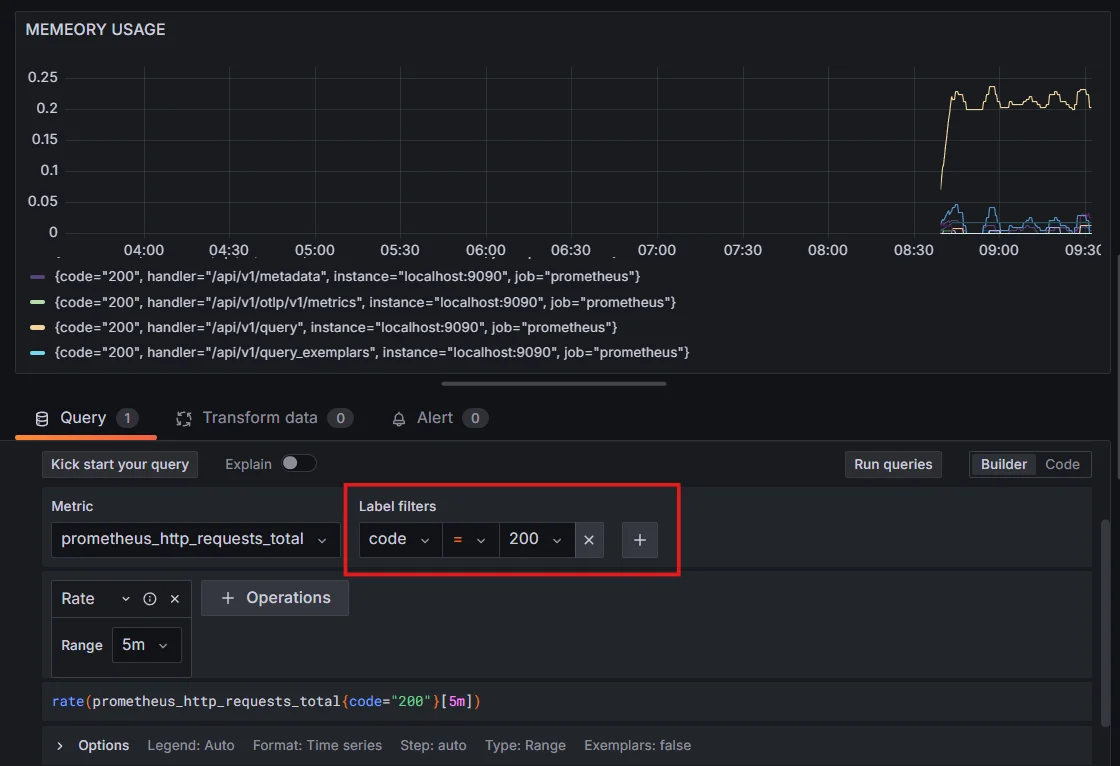Click the horizontal scrollbar below the legend
Screen dimensions: 1120x766
[x=554, y=383]
